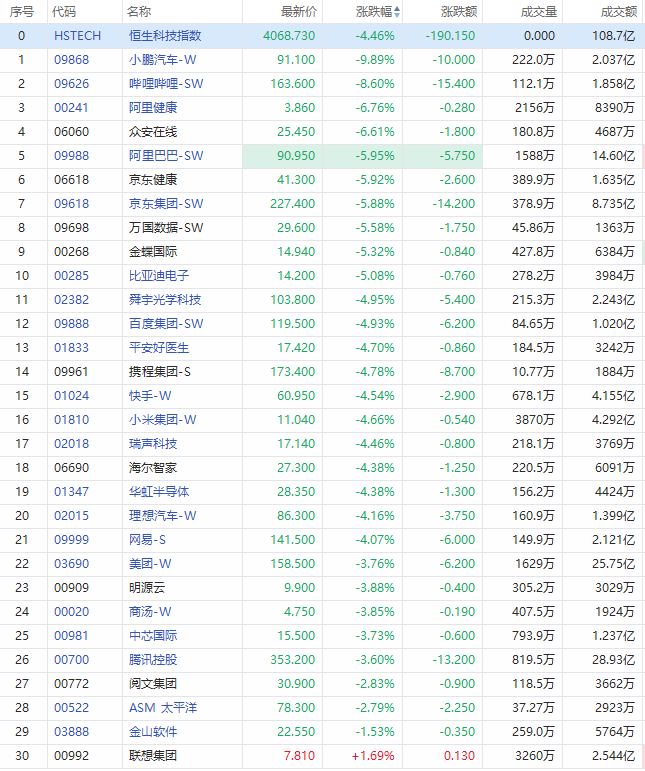Viewport: 645px width, 771px height.
Task: Open ASM 太平洋 stock link
Action: (x=163, y=708)
